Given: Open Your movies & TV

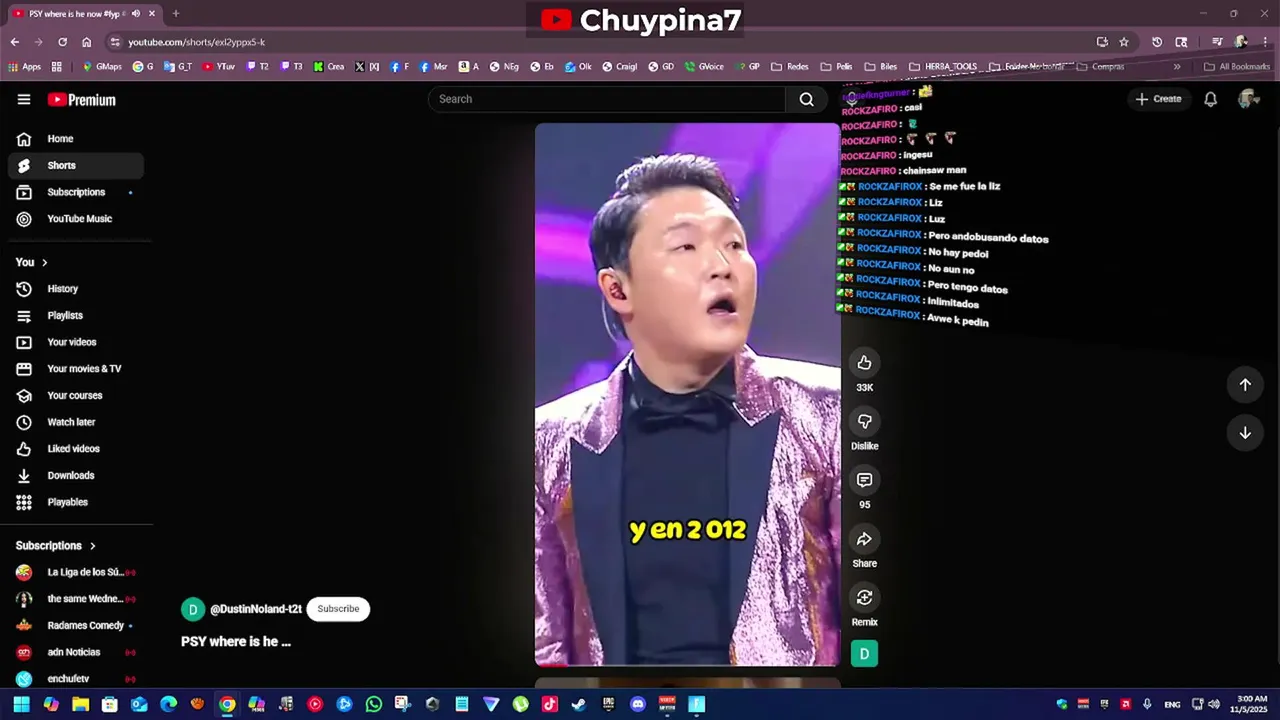Looking at the screenshot, I should 76,369.
